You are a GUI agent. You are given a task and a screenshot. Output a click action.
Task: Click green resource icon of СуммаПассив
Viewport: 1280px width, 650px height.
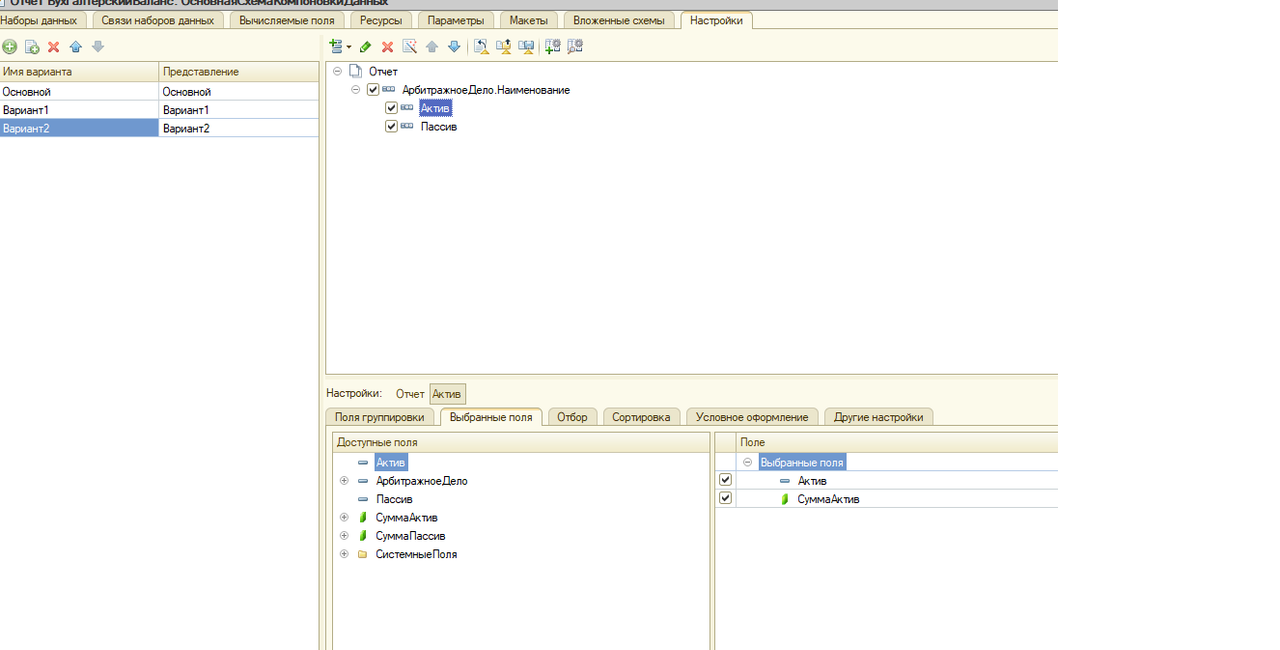click(363, 536)
